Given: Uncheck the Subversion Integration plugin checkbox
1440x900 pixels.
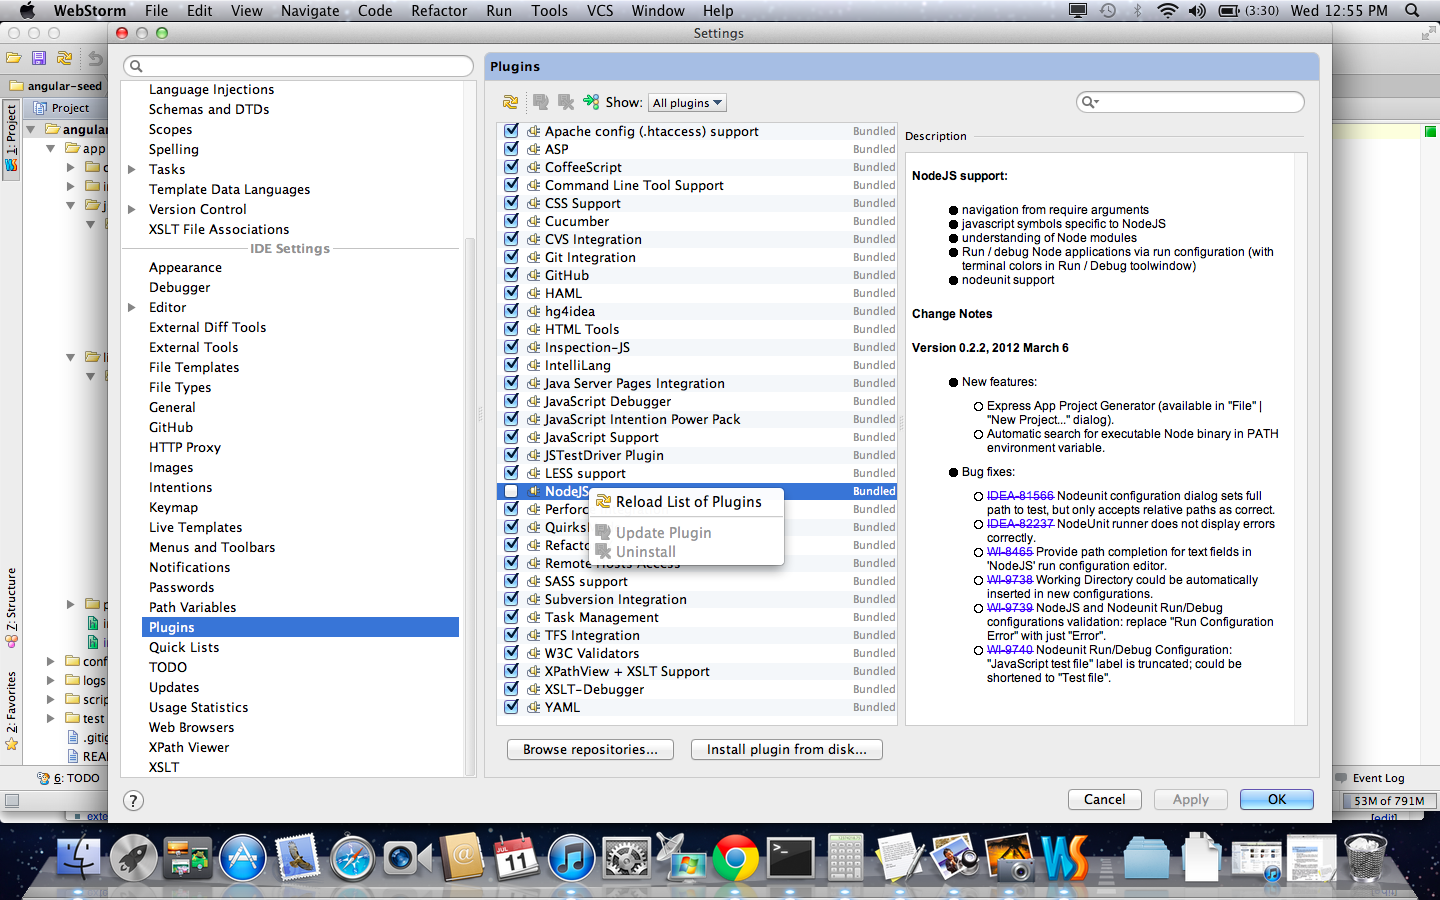Looking at the screenshot, I should 511,599.
